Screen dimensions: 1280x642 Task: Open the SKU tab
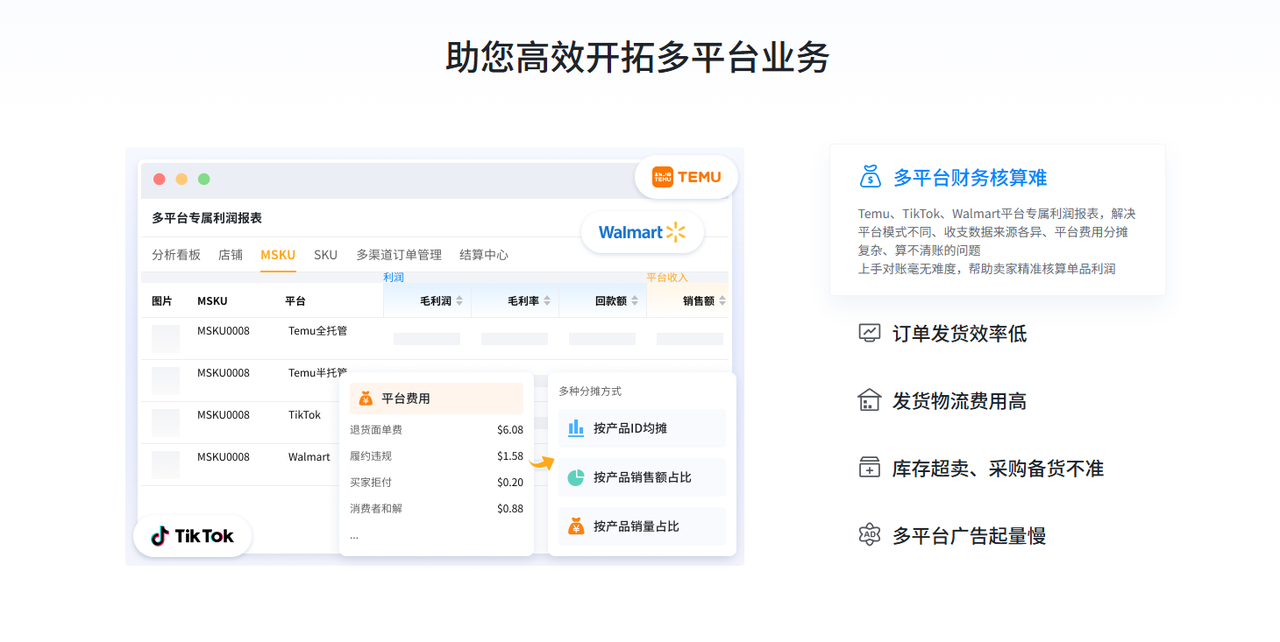click(x=326, y=255)
